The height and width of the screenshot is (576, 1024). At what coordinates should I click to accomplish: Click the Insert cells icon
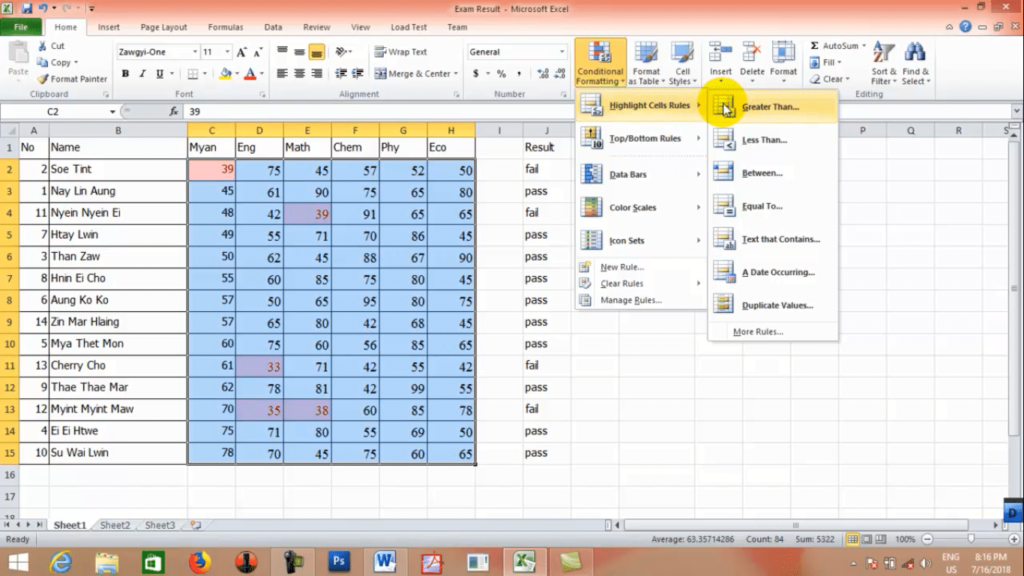(720, 54)
